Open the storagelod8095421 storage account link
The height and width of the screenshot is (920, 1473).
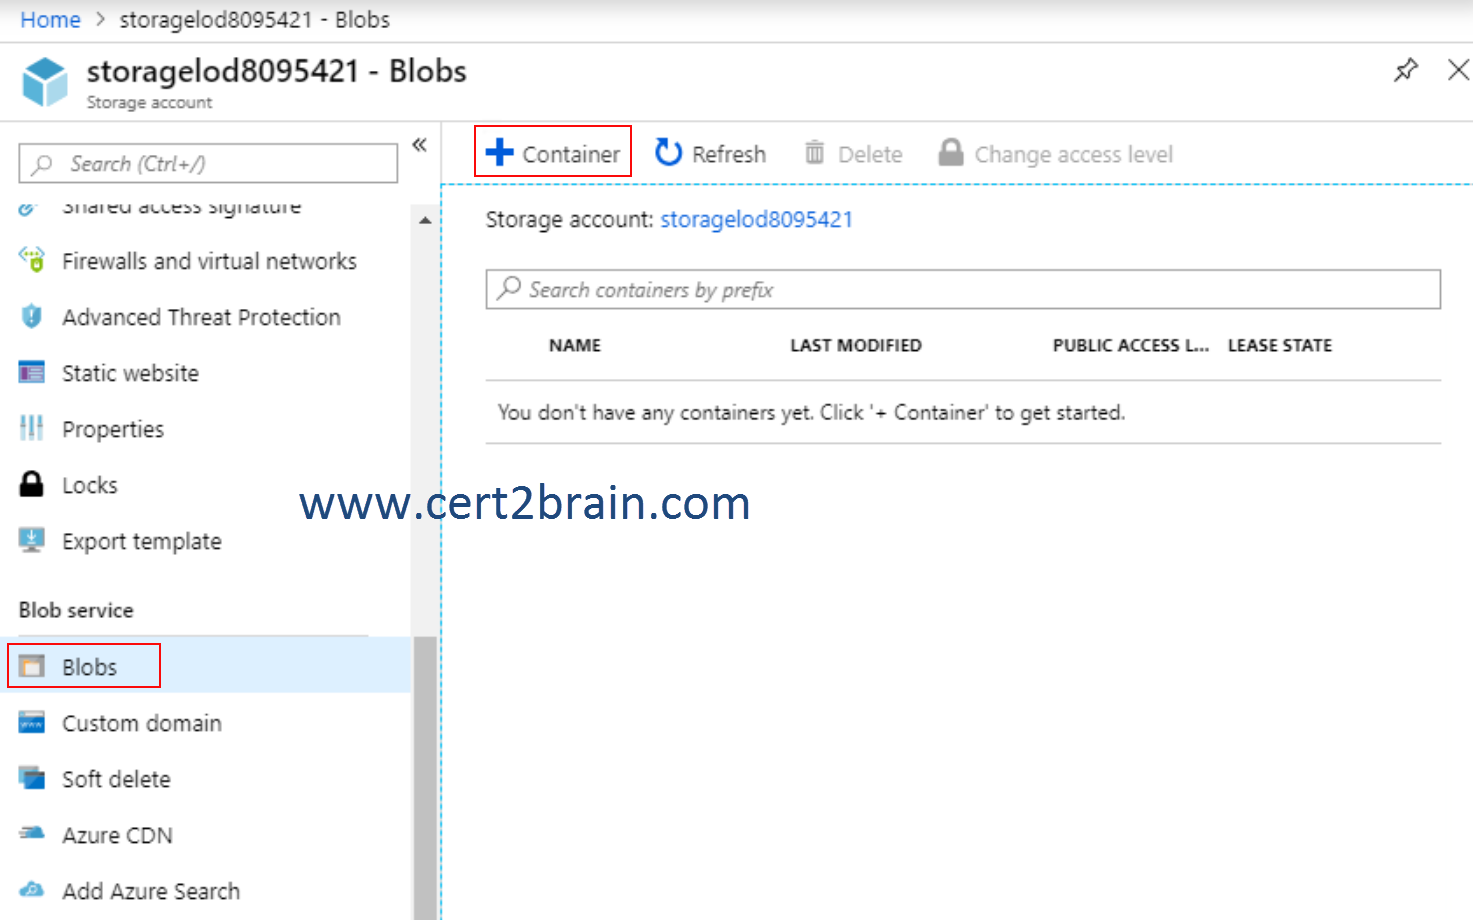click(x=756, y=219)
